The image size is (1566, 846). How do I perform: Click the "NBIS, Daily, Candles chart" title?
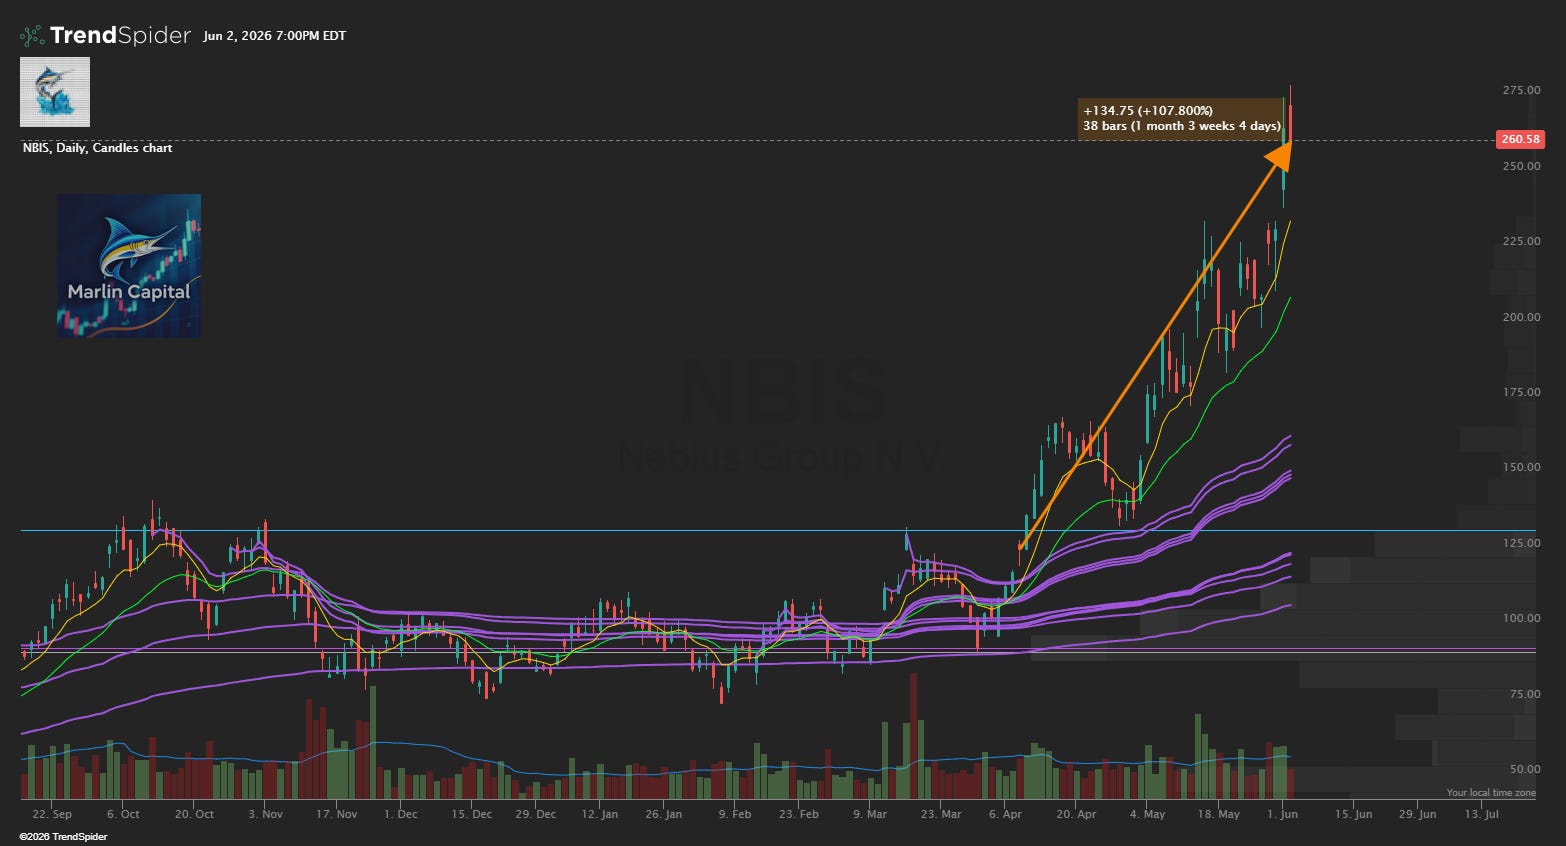click(97, 148)
